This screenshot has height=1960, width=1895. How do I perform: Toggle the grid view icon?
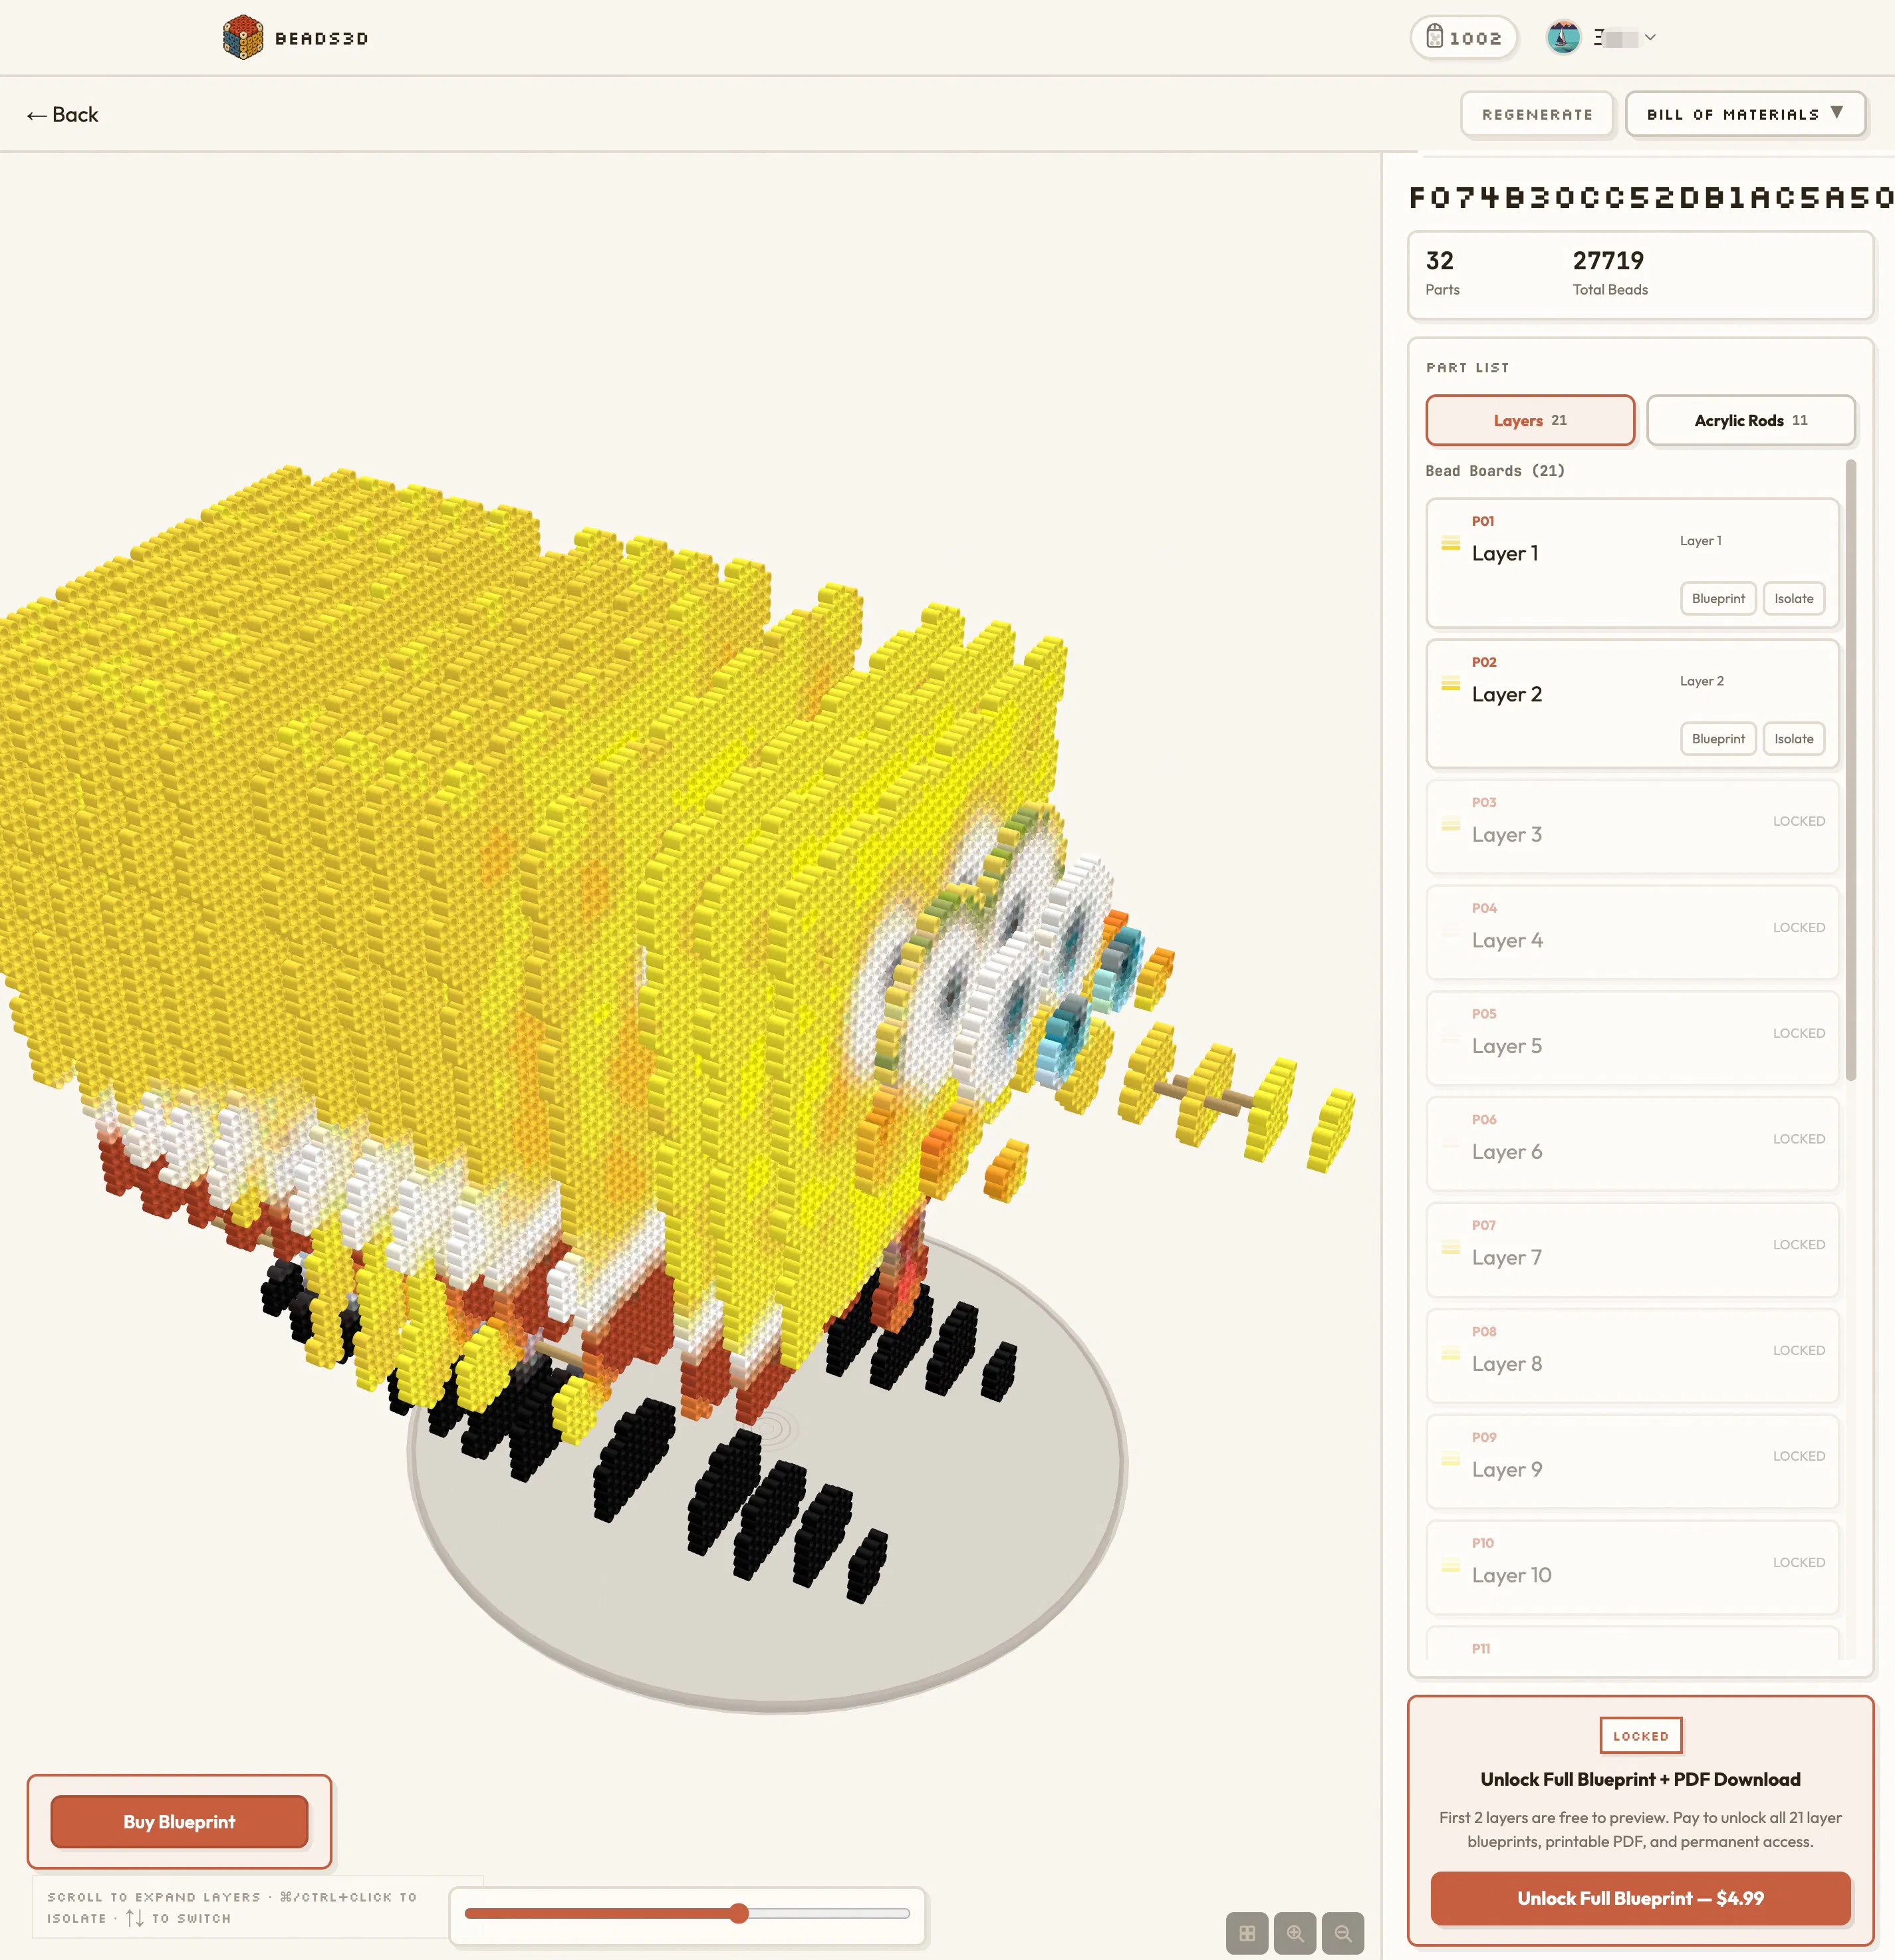click(x=1247, y=1934)
